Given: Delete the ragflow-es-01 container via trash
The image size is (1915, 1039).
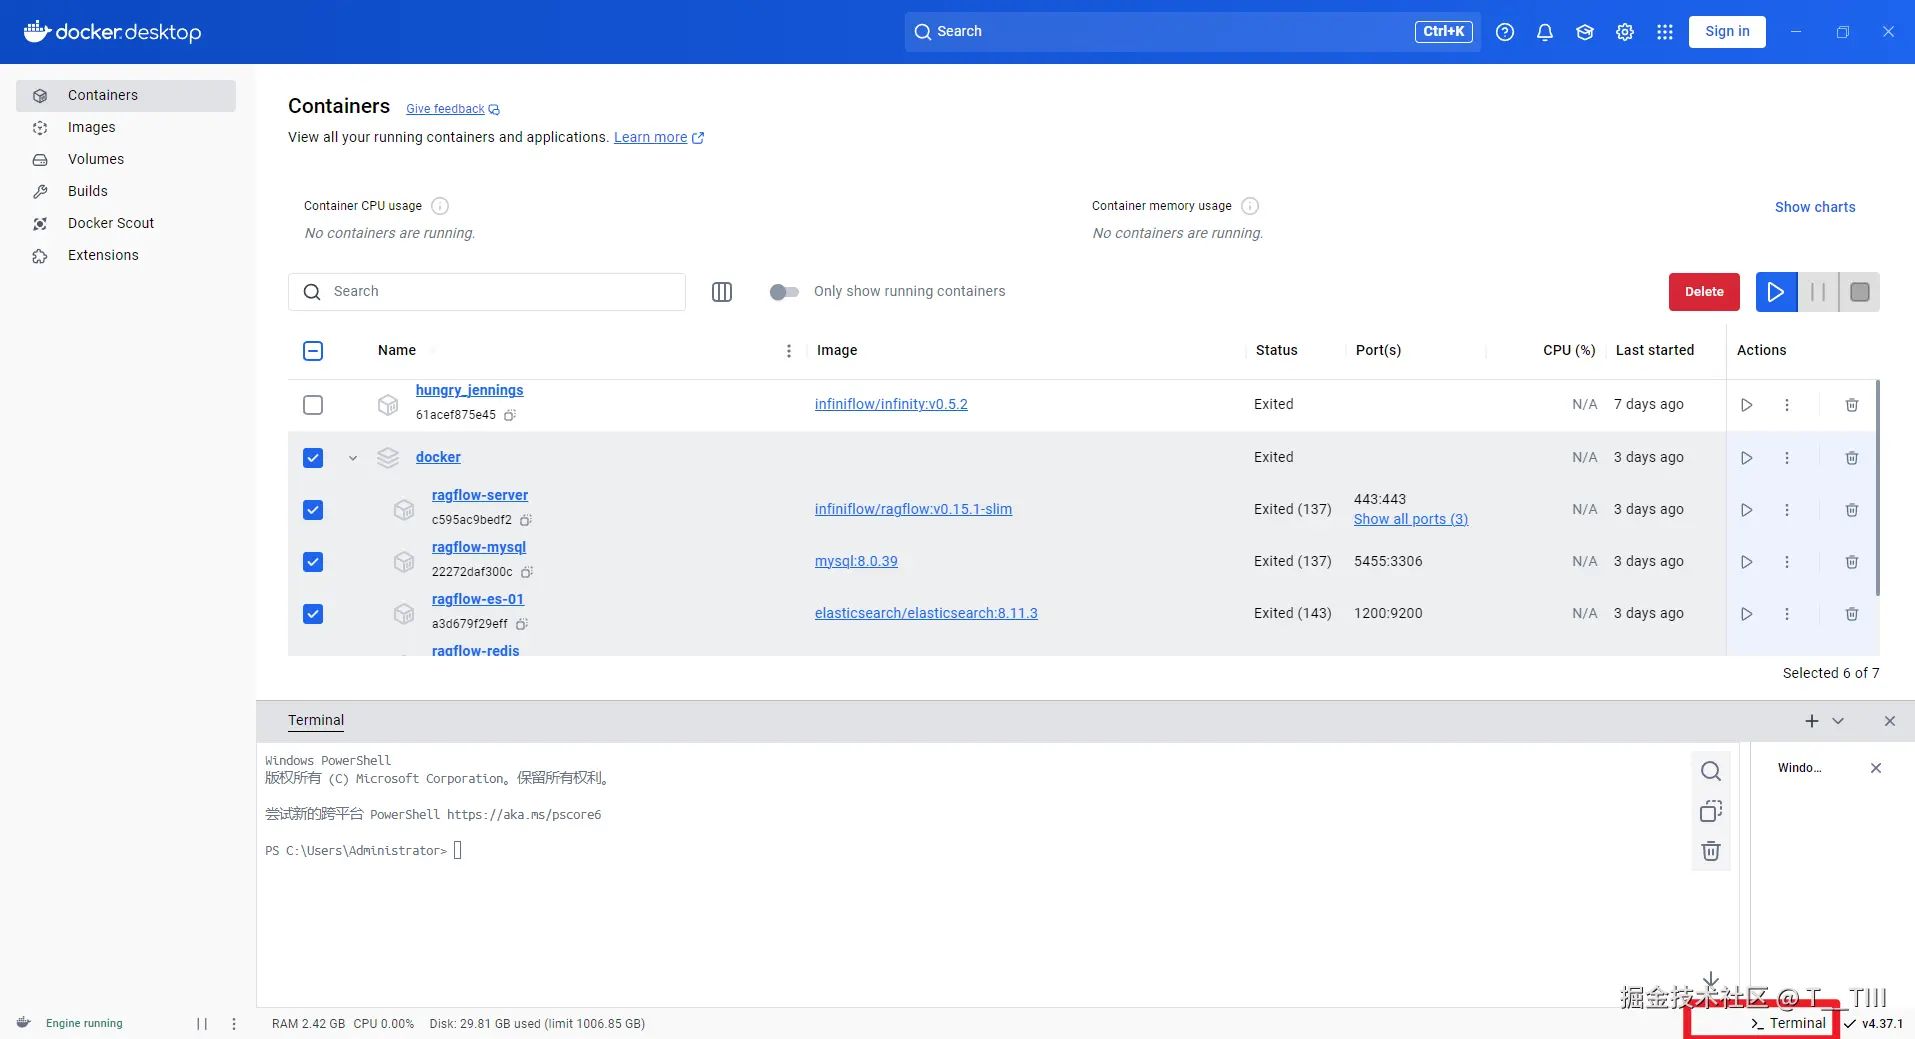Looking at the screenshot, I should point(1852,614).
